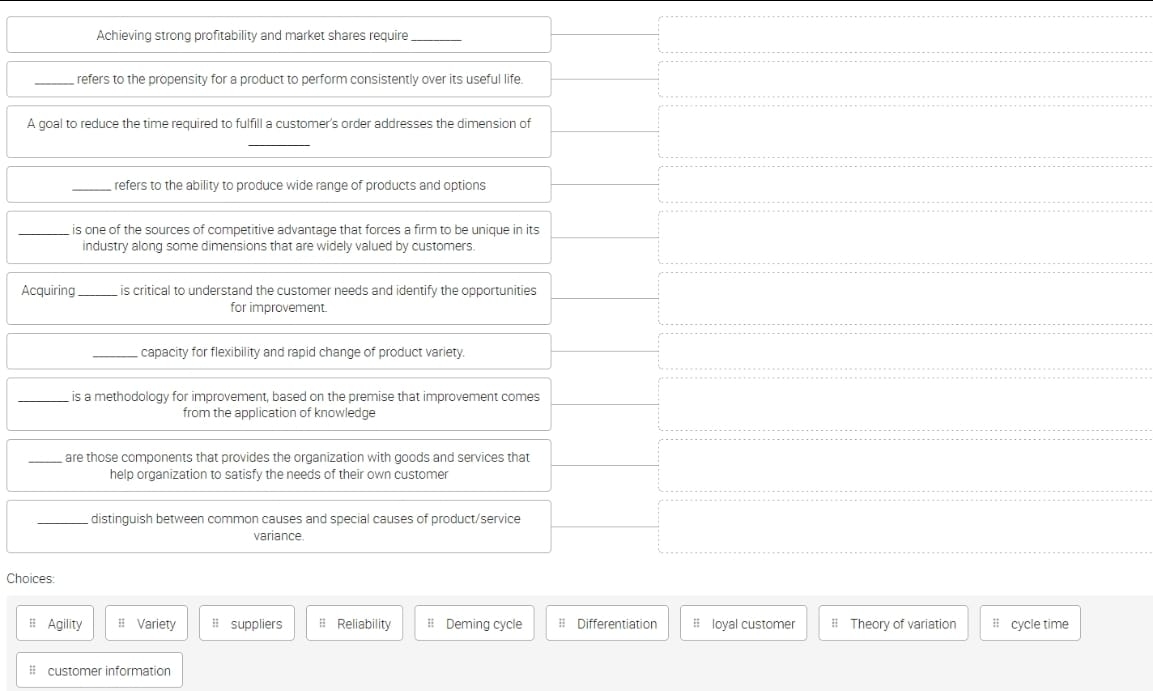Screen dimensions: 1153x691
Task: Select the "cycle time" choice label
Action: 1039,624
